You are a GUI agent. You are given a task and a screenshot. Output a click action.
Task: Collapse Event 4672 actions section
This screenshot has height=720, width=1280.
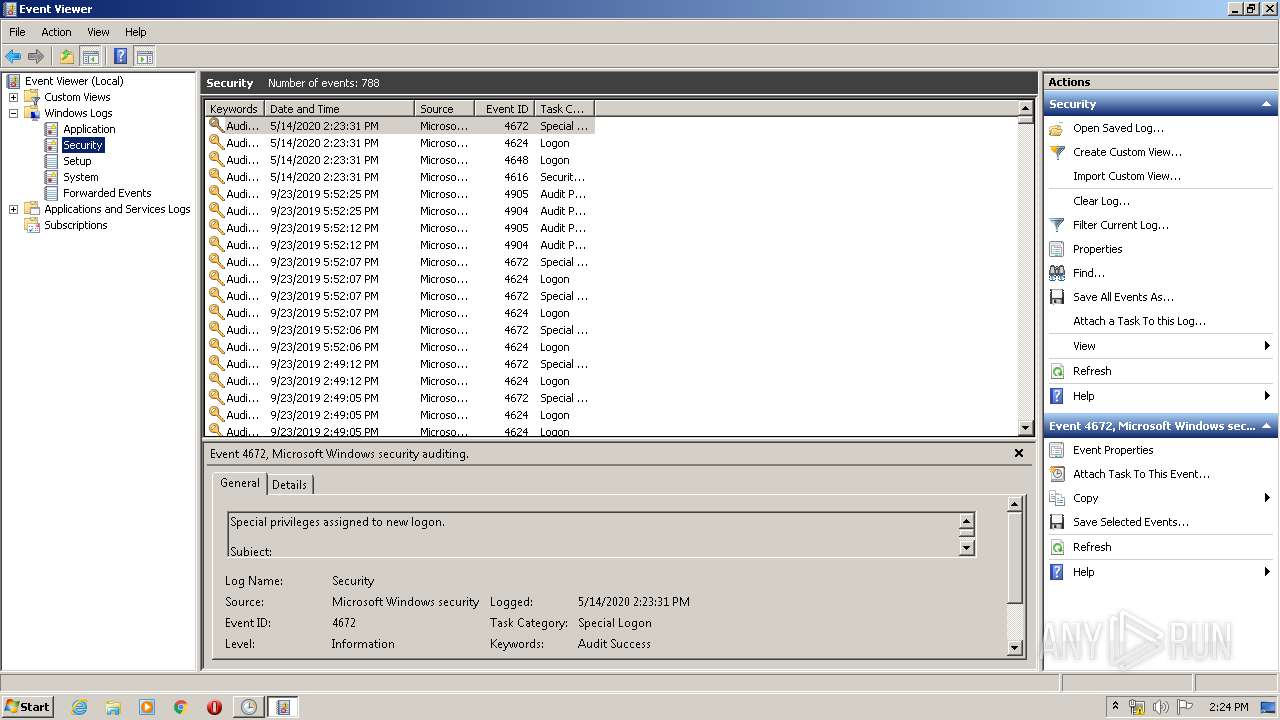coord(1267,426)
